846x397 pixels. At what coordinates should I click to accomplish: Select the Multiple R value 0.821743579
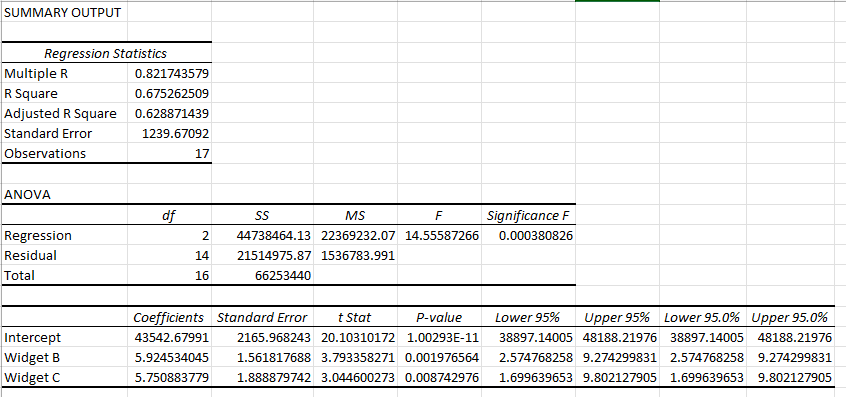(x=170, y=73)
